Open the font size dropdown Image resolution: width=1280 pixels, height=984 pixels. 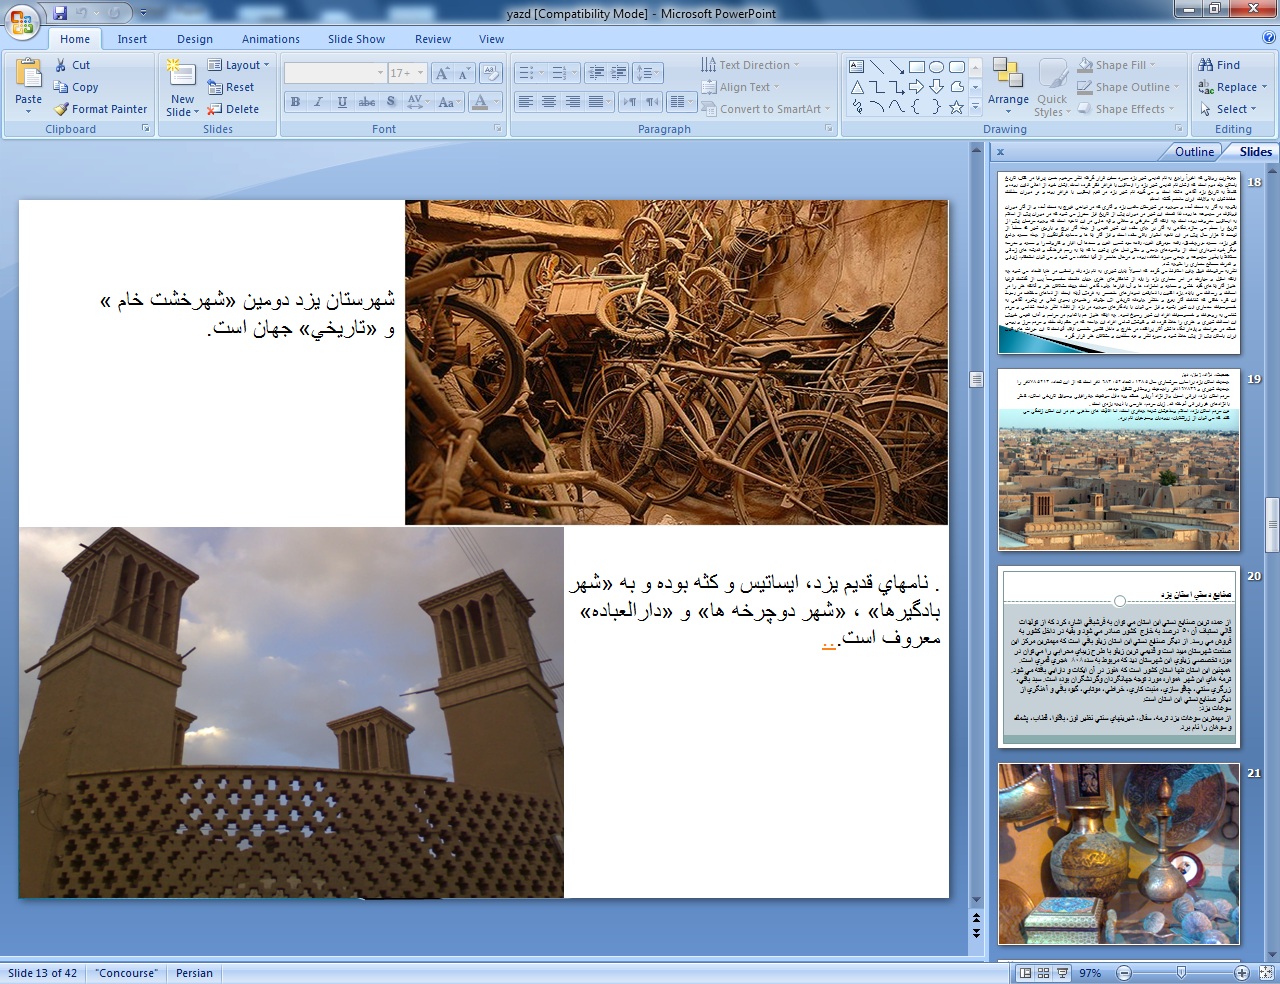[x=421, y=73]
